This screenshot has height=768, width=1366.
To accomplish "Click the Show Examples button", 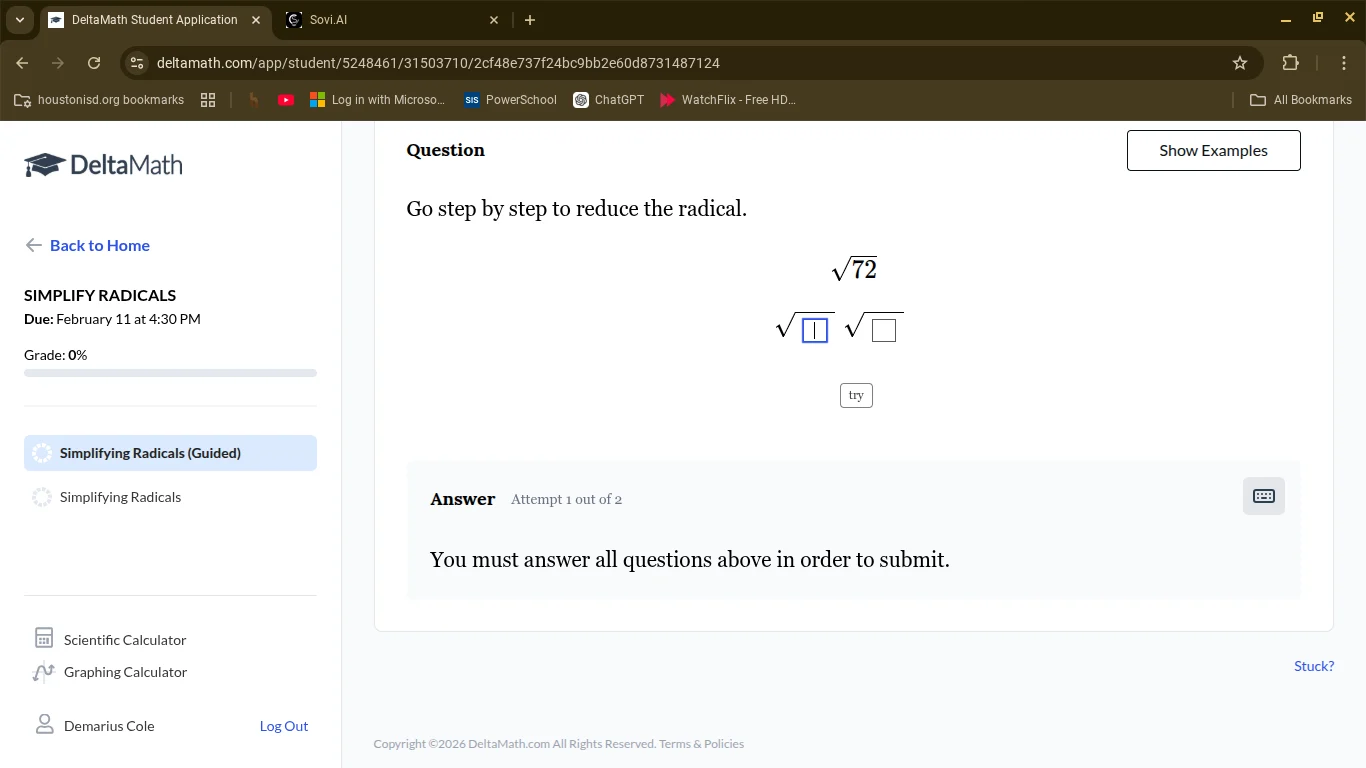I will [1213, 150].
